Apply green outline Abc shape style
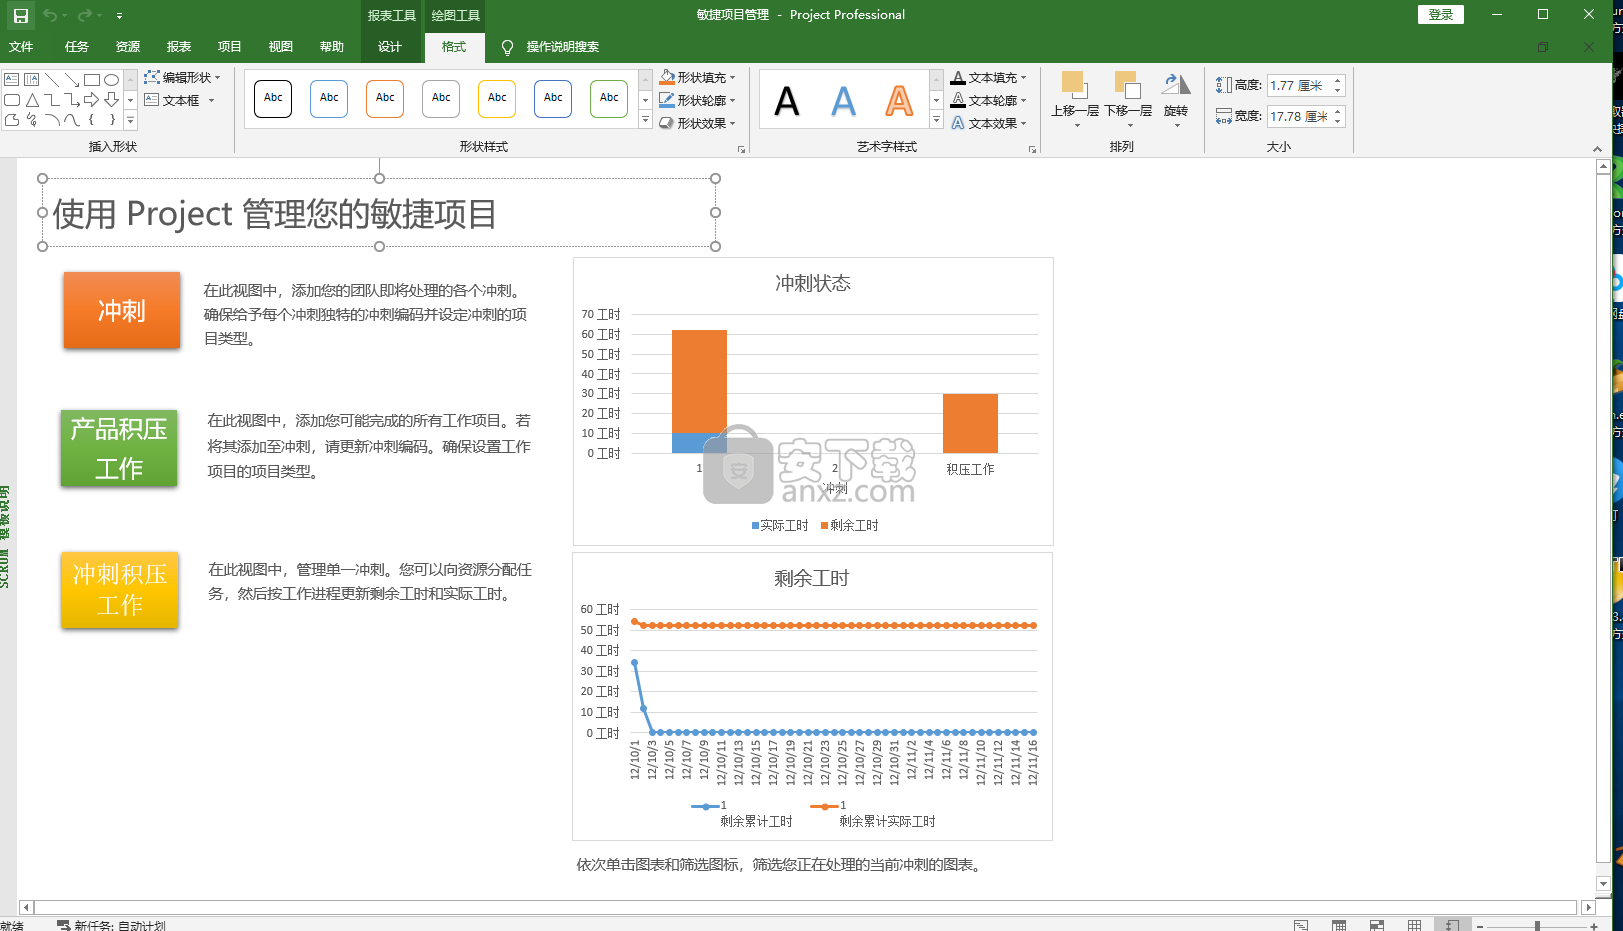 (x=609, y=98)
